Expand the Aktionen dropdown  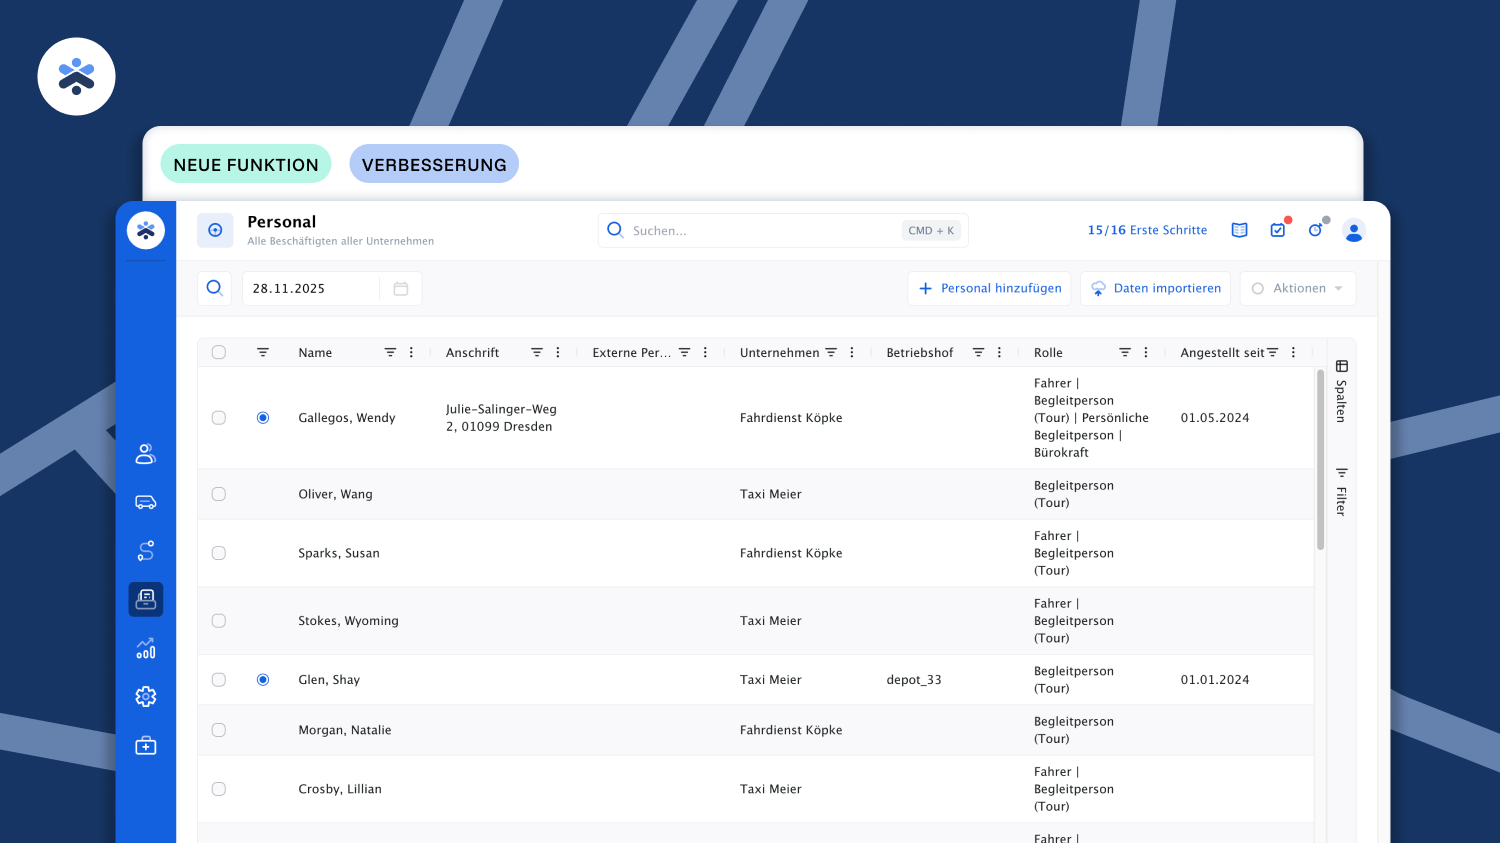(x=1298, y=289)
